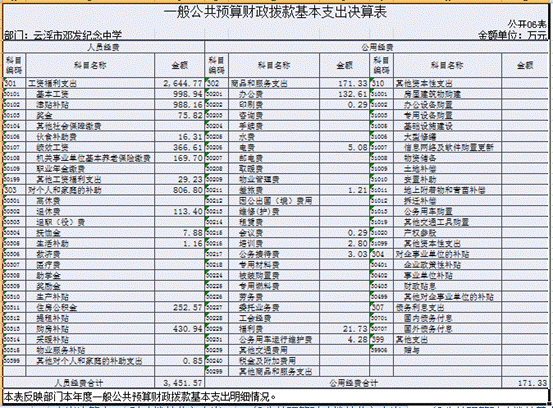Select the amount cell 2,644.77

click(180, 84)
